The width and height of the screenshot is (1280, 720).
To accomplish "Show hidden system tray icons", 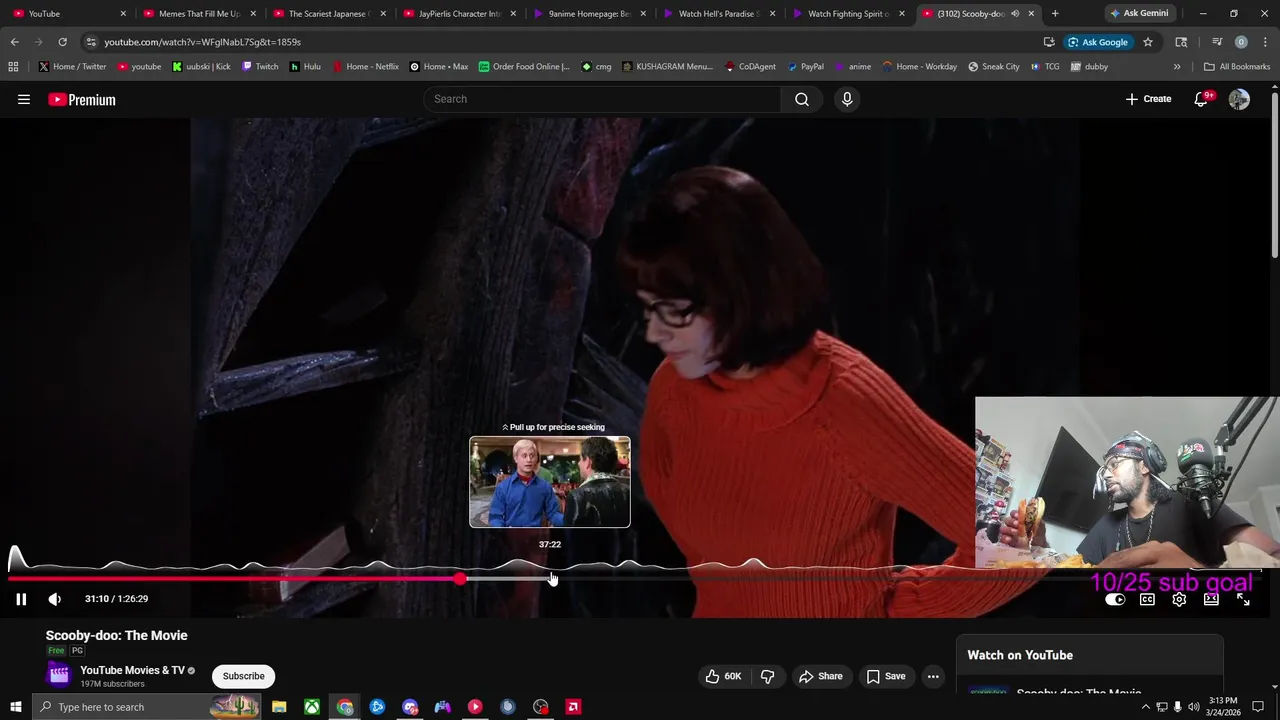I will click(x=1146, y=707).
